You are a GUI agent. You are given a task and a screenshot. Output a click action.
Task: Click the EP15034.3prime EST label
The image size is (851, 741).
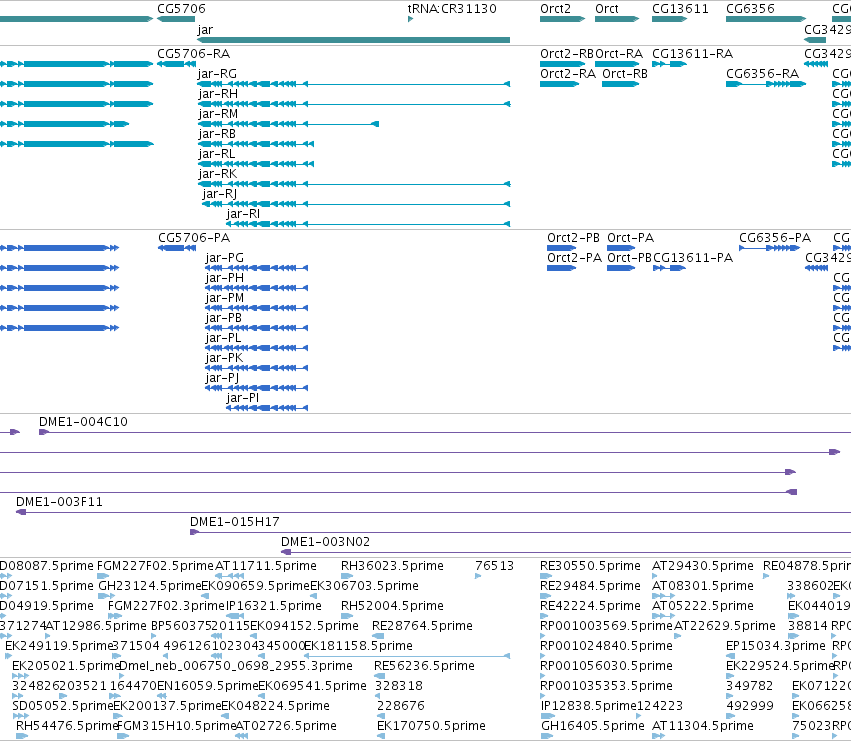coord(776,646)
